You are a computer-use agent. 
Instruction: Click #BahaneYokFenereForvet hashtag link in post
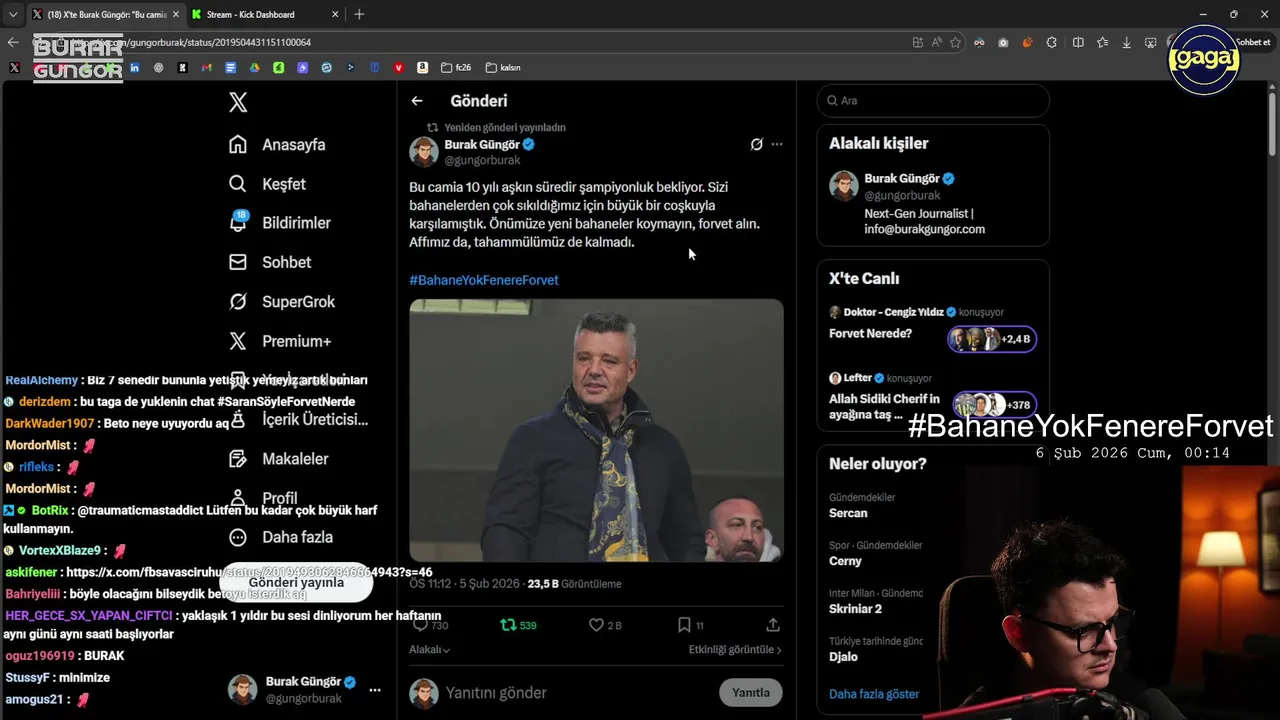[x=484, y=280]
